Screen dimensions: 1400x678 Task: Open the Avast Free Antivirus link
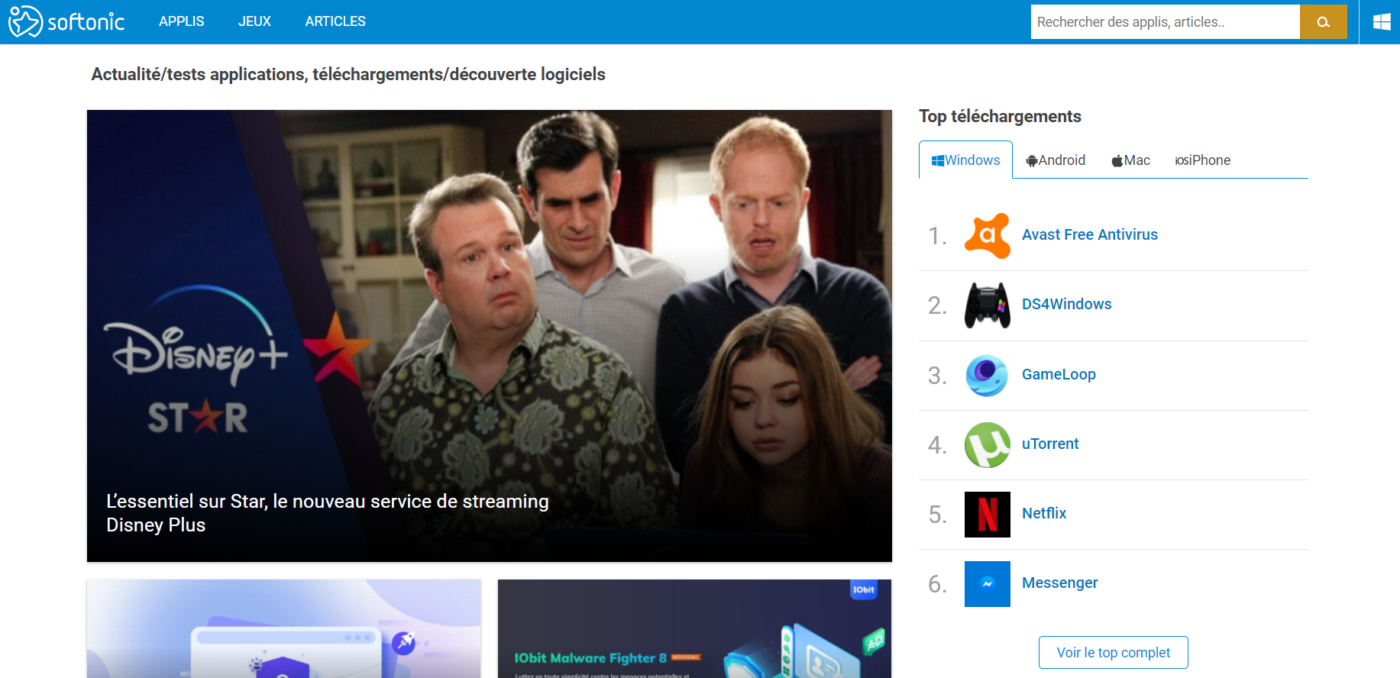coord(1090,235)
